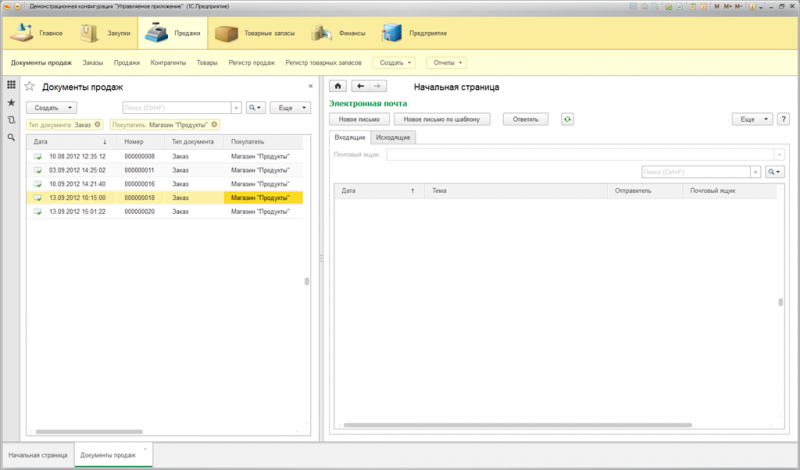Click the Ответить button
This screenshot has height=470, width=800.
526,119
